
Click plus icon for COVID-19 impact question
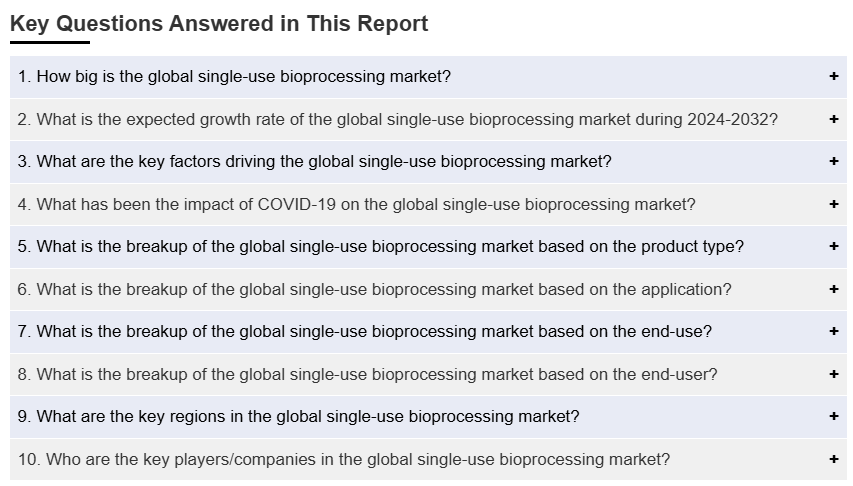click(833, 204)
